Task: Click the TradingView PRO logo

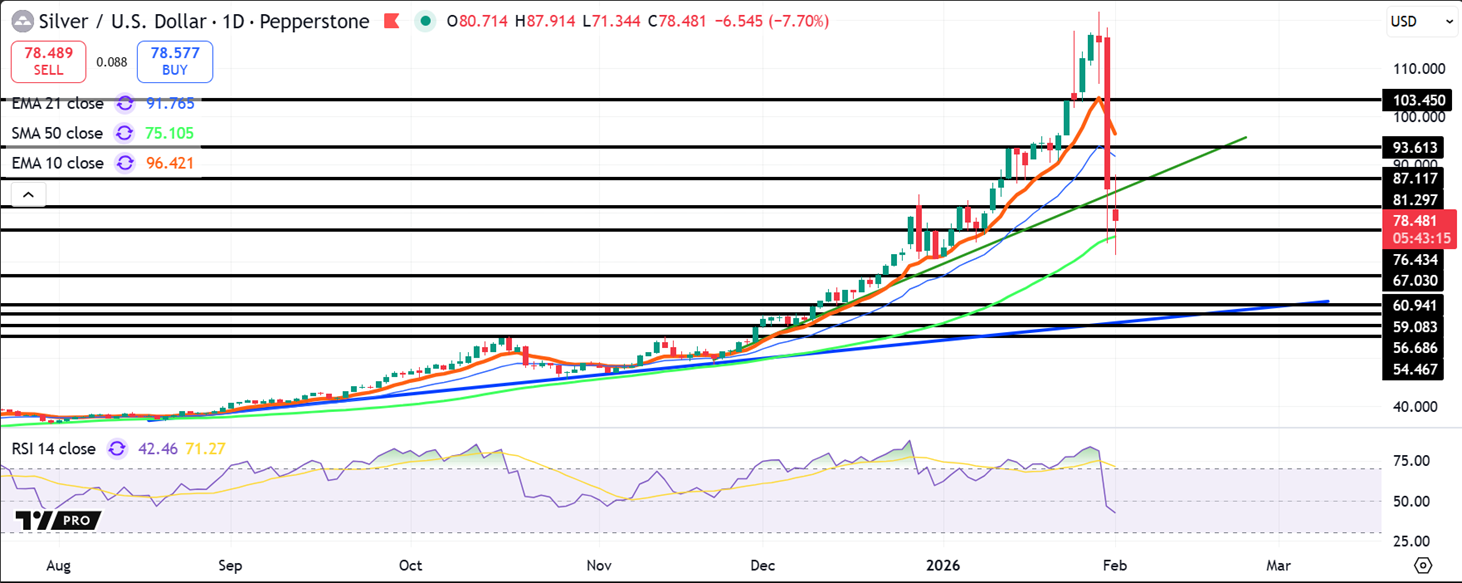Action: click(x=59, y=520)
